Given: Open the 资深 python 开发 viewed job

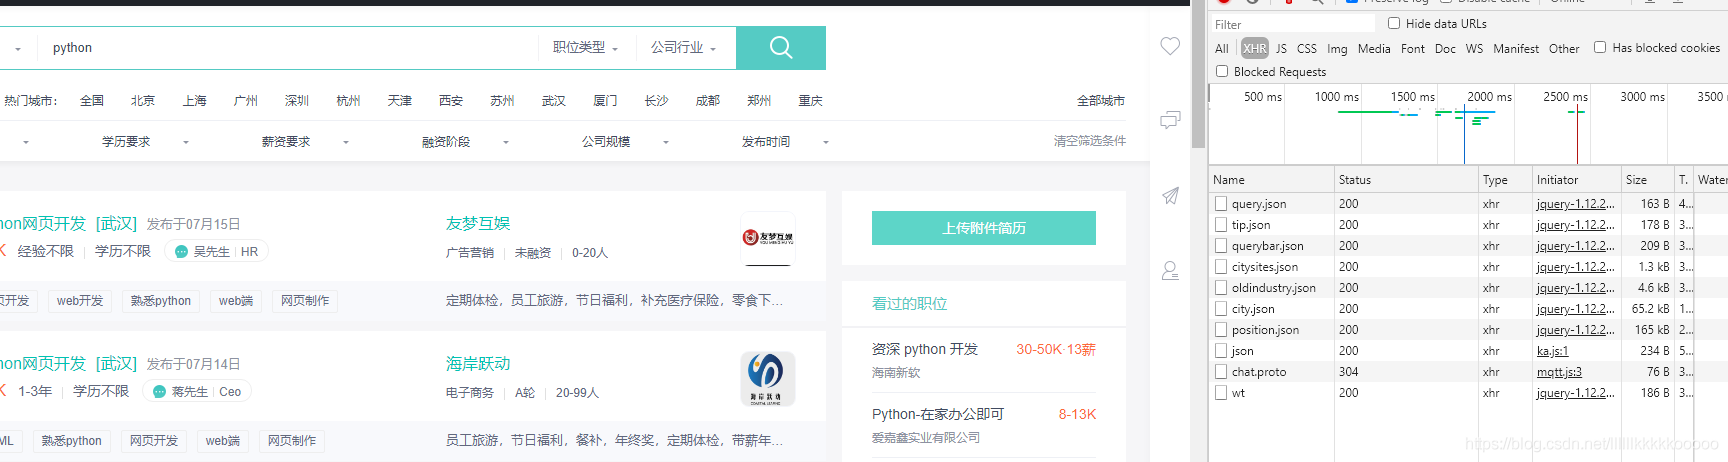Looking at the screenshot, I should [925, 349].
